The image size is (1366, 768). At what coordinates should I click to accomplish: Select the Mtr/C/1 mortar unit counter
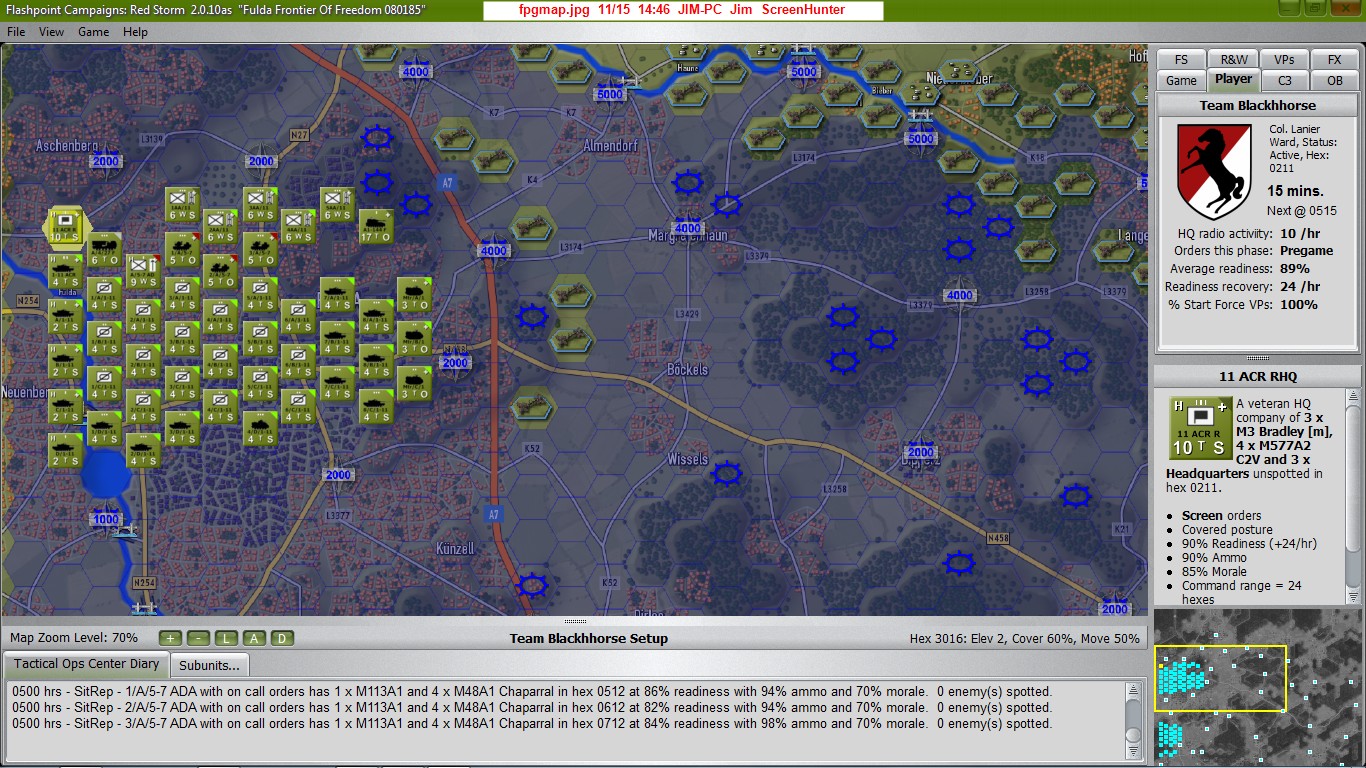coord(415,384)
